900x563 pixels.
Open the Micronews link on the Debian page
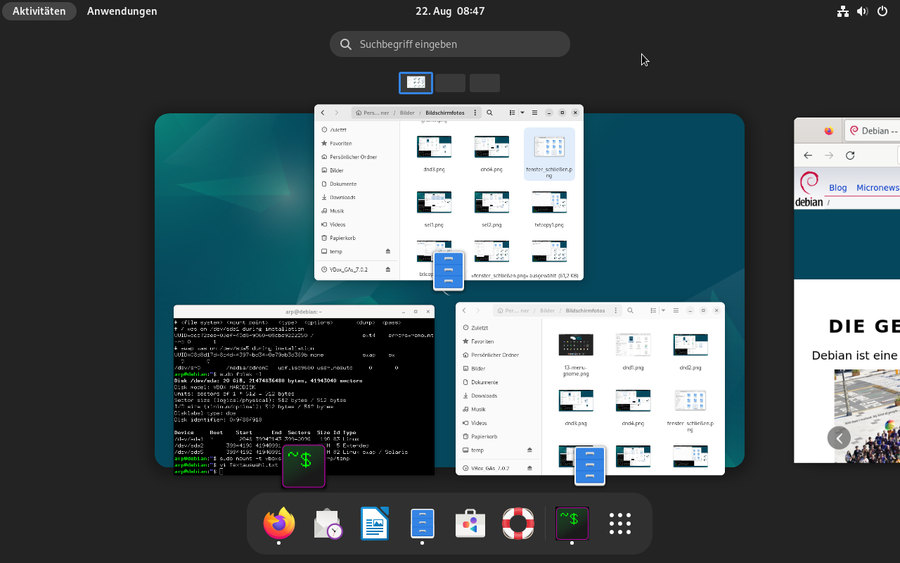(878, 188)
